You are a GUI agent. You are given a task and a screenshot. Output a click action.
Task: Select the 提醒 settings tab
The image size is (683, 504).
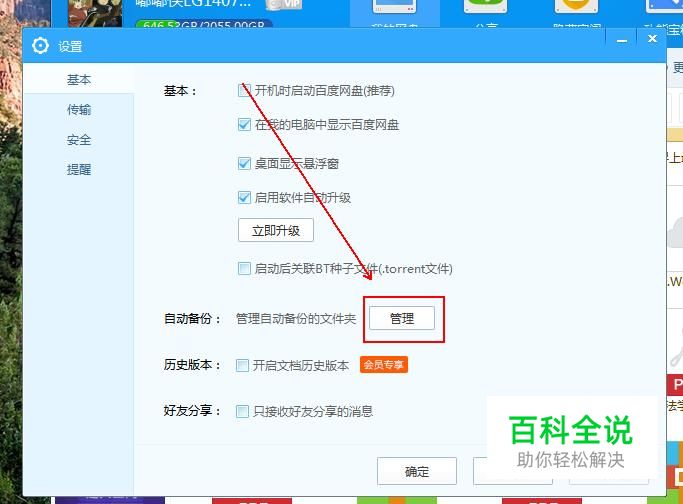[78, 169]
